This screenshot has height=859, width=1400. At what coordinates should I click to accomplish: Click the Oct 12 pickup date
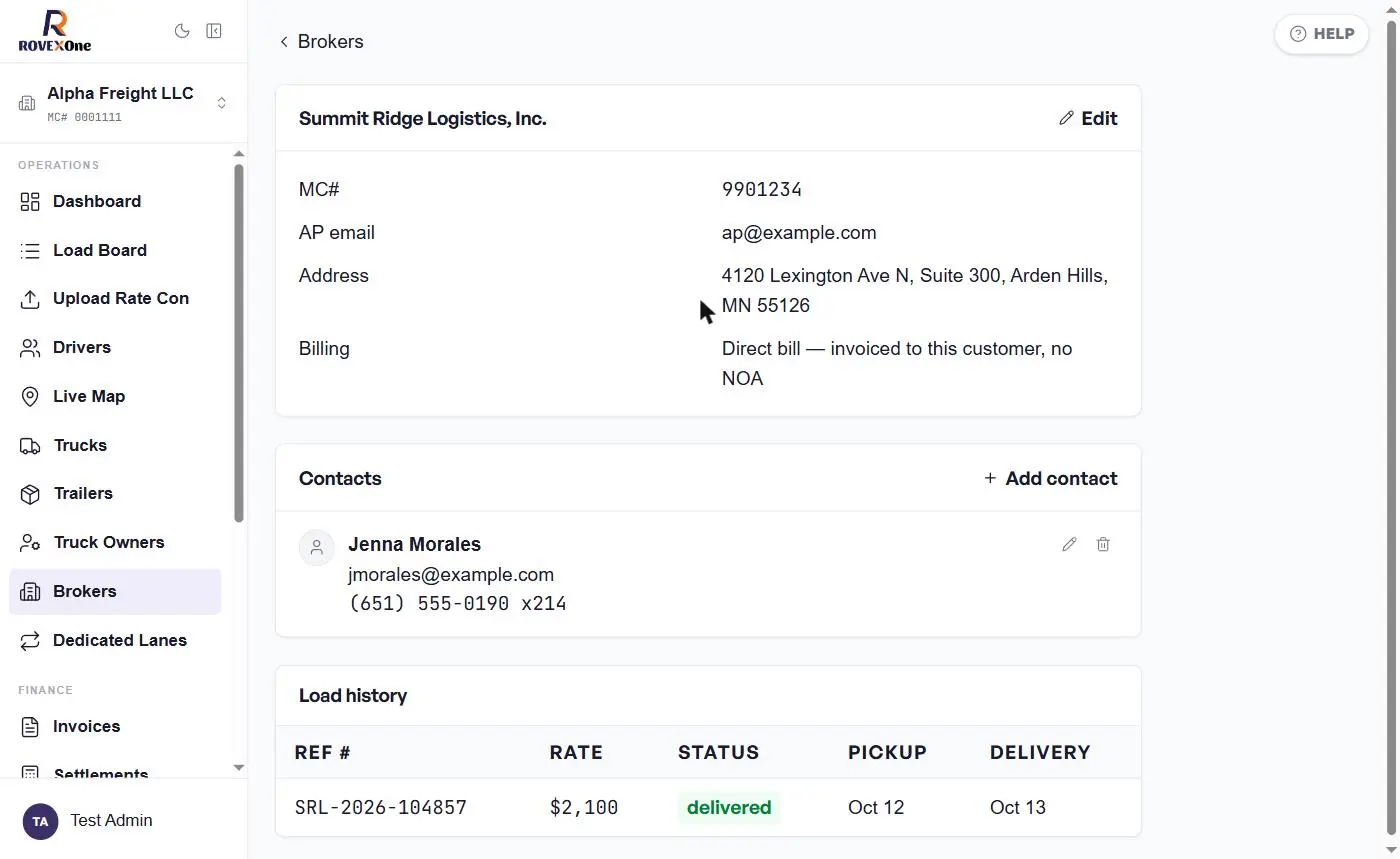[876, 807]
